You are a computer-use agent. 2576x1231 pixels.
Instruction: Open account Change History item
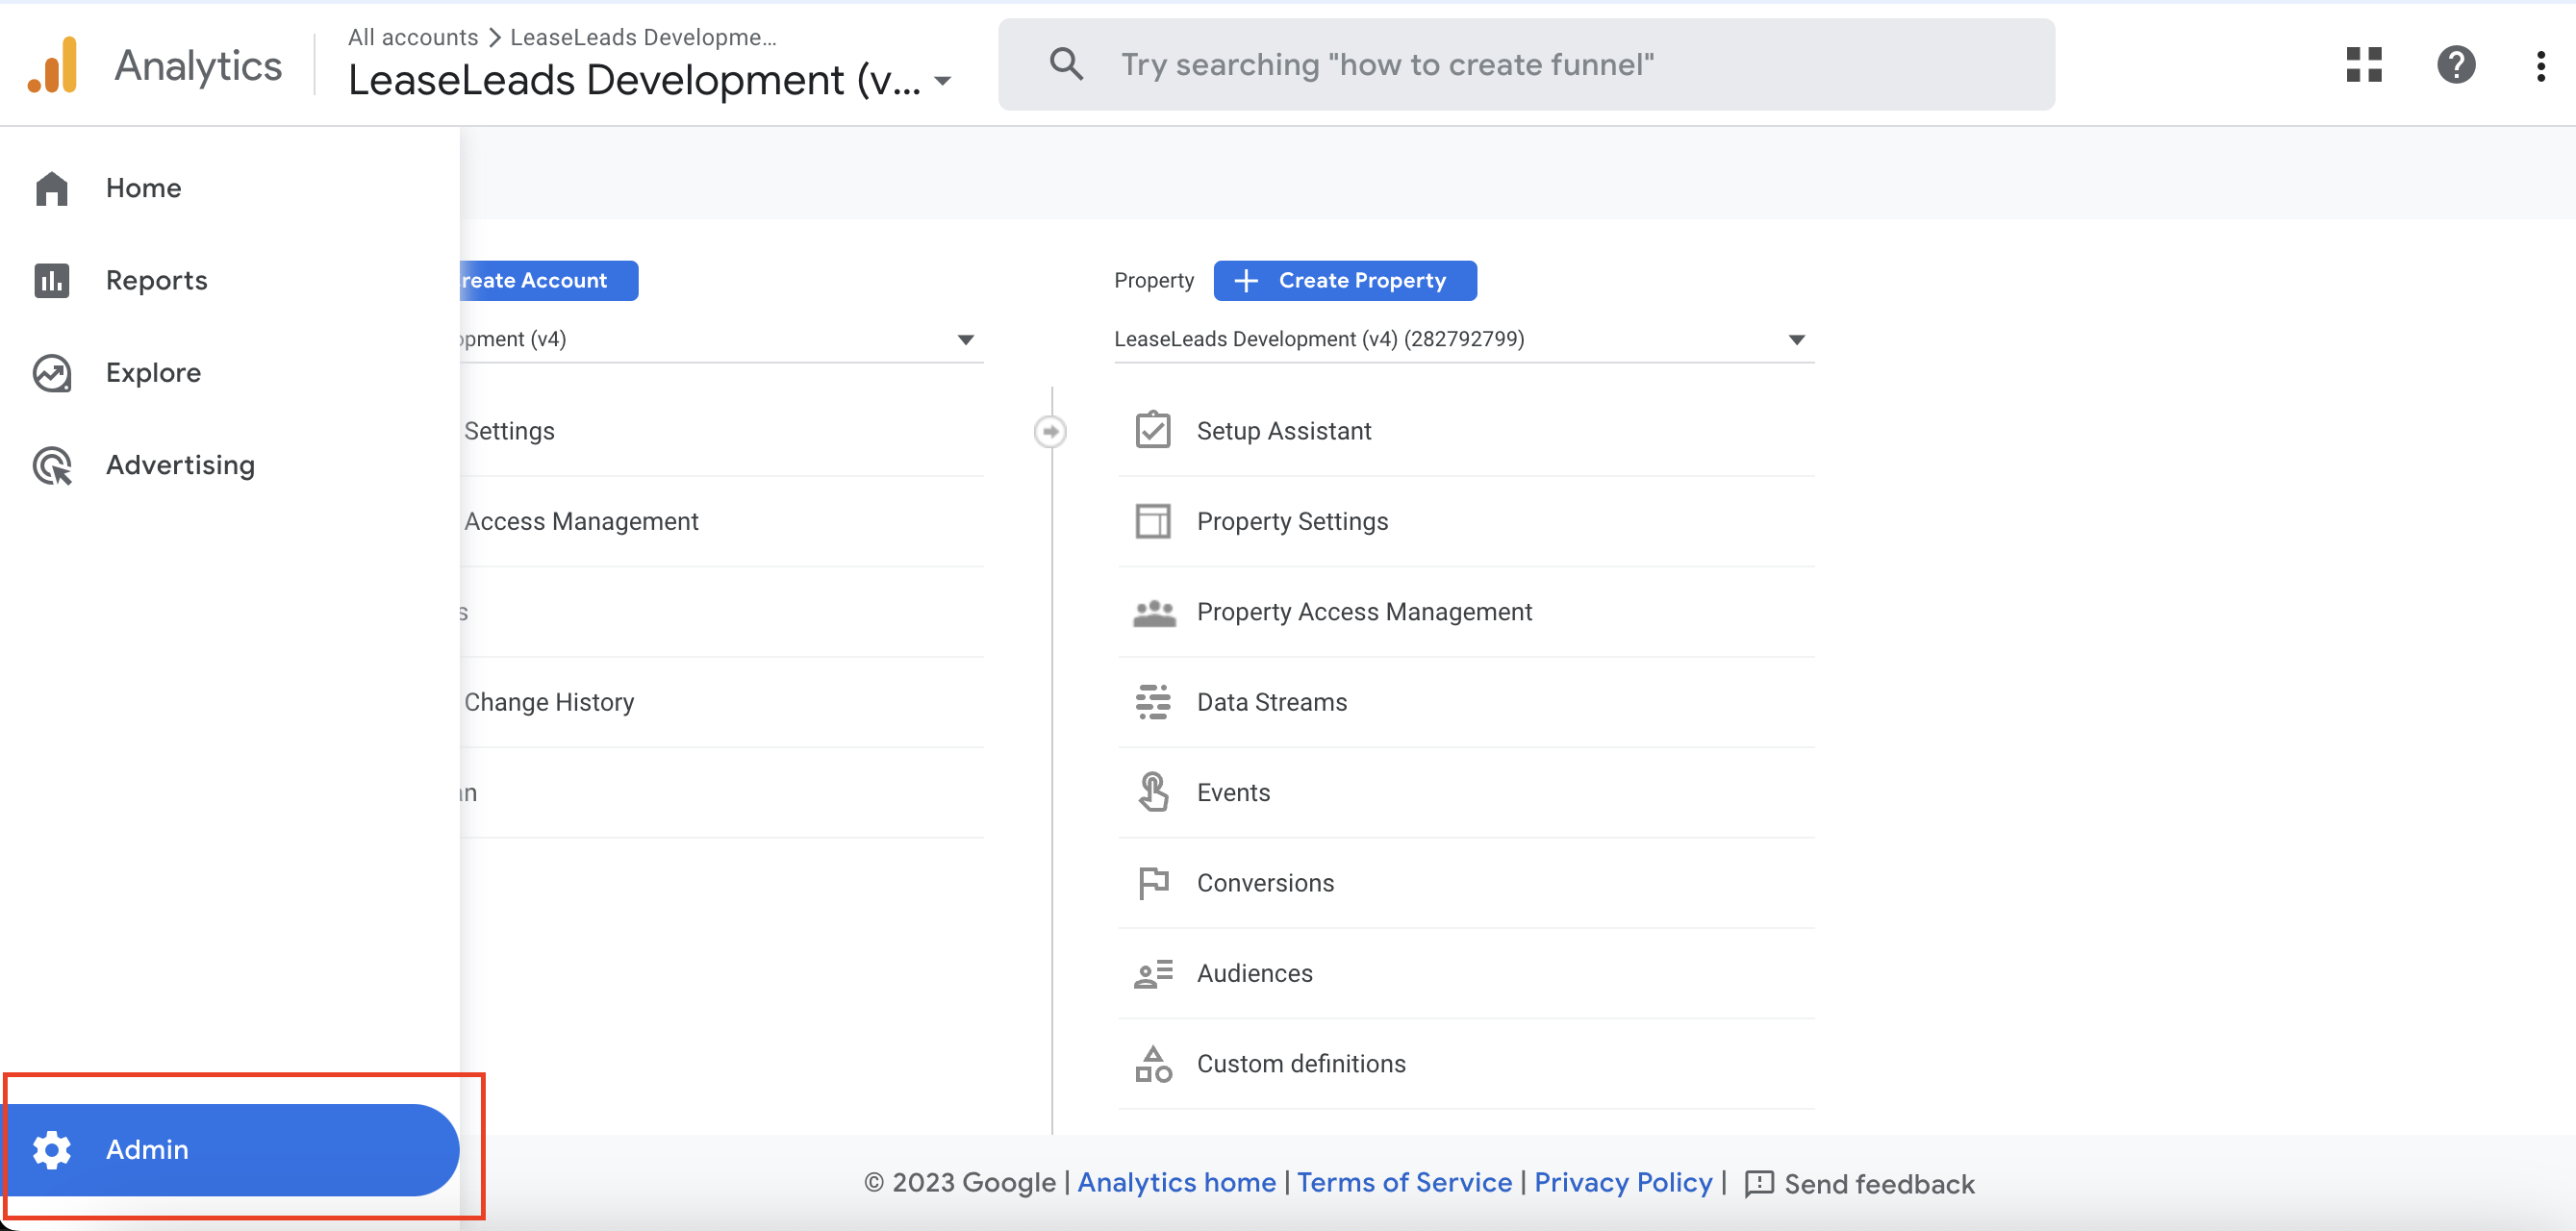click(x=549, y=702)
